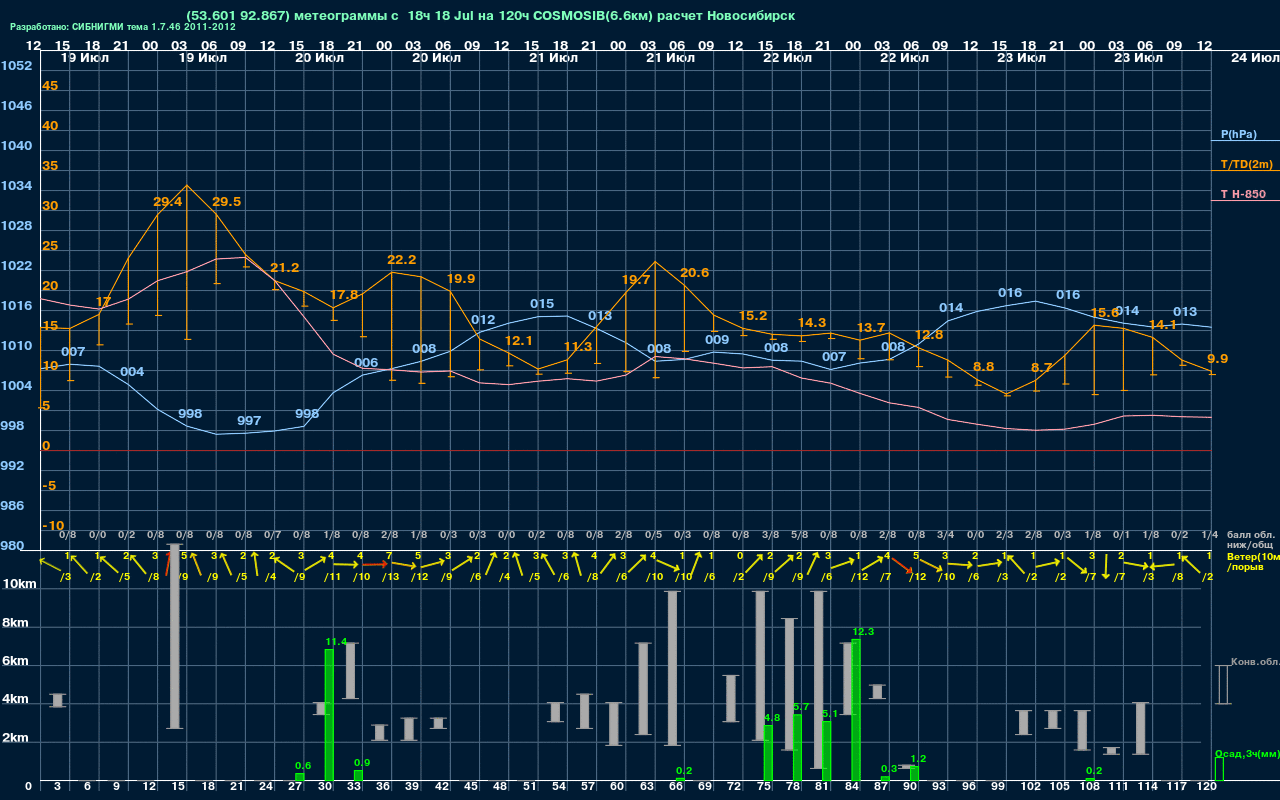Click the 14.1 temperature value

1163,325
